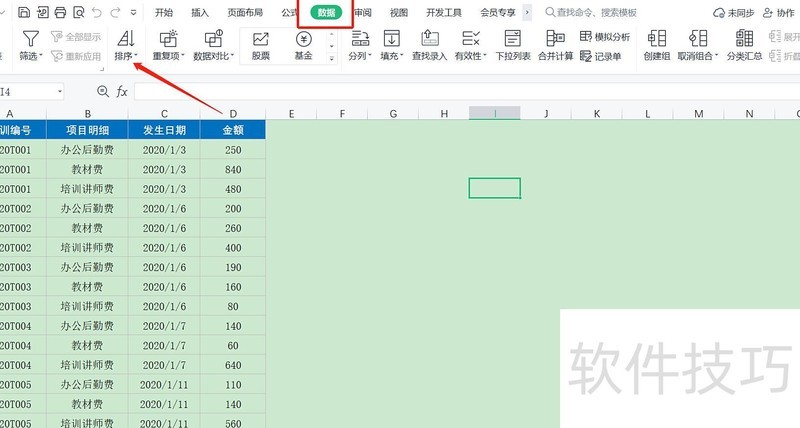Click the 筛选 filter funnel icon
This screenshot has width=800, height=428.
(x=31, y=39)
